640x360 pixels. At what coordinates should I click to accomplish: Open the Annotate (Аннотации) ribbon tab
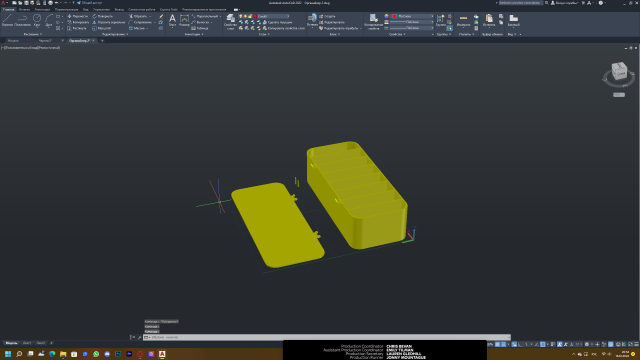point(42,9)
